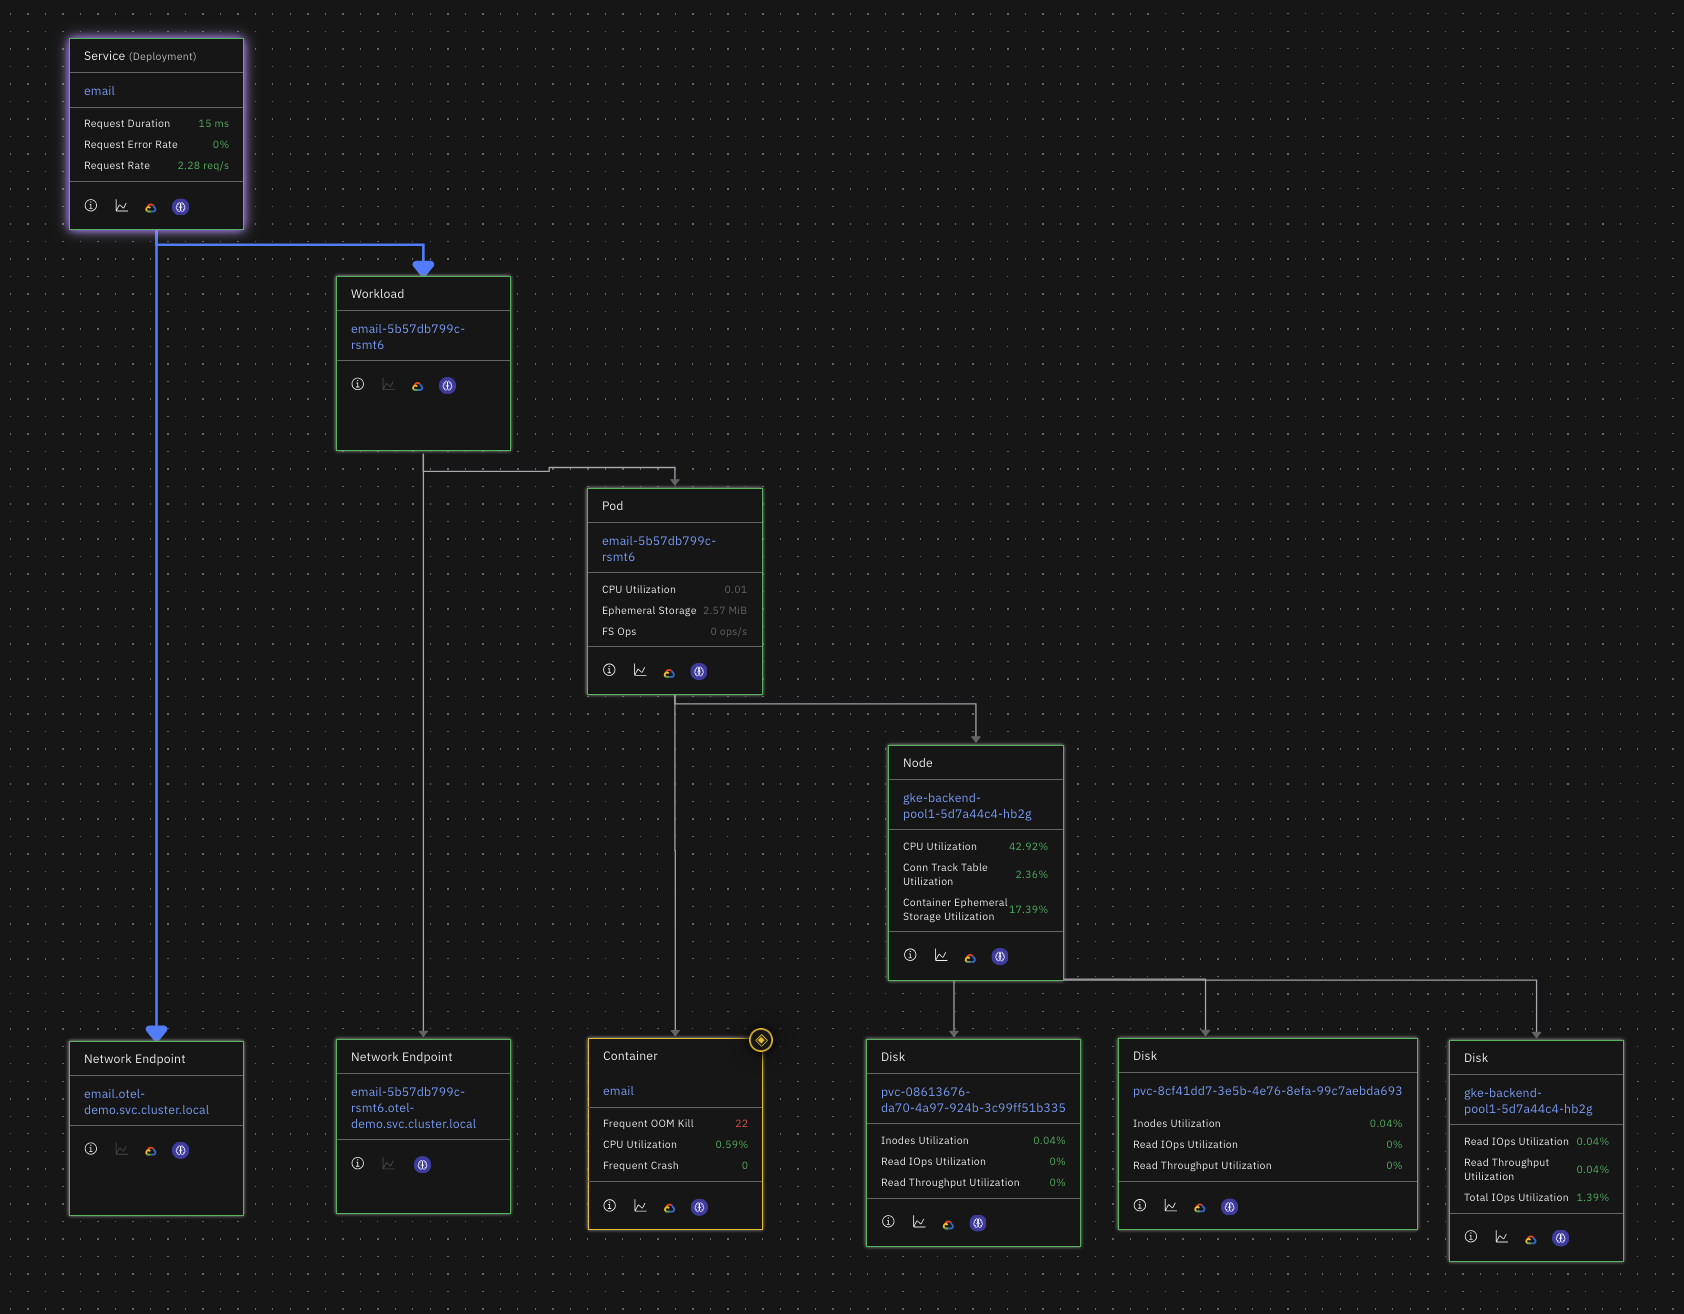Click Google Cloud icon on email.otel-demo Network Endpoint

coord(151,1151)
